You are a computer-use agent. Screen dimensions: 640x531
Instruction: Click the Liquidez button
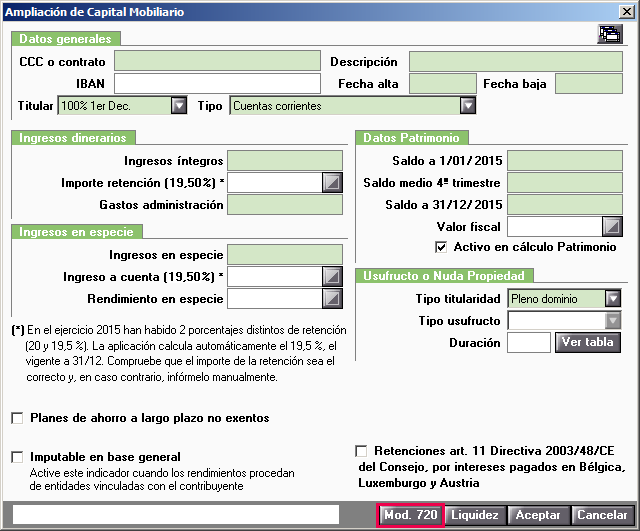pos(474,515)
